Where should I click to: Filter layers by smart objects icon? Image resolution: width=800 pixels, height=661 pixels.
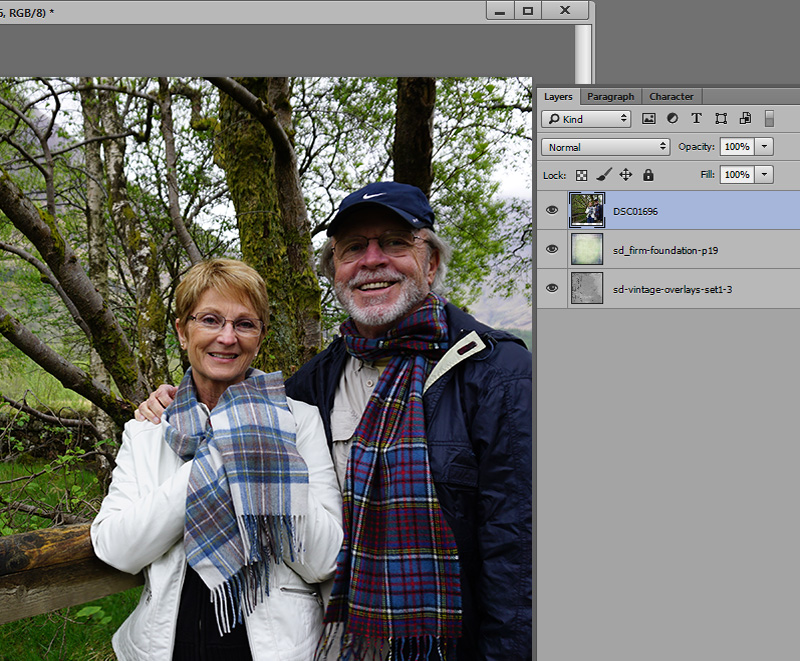click(745, 119)
